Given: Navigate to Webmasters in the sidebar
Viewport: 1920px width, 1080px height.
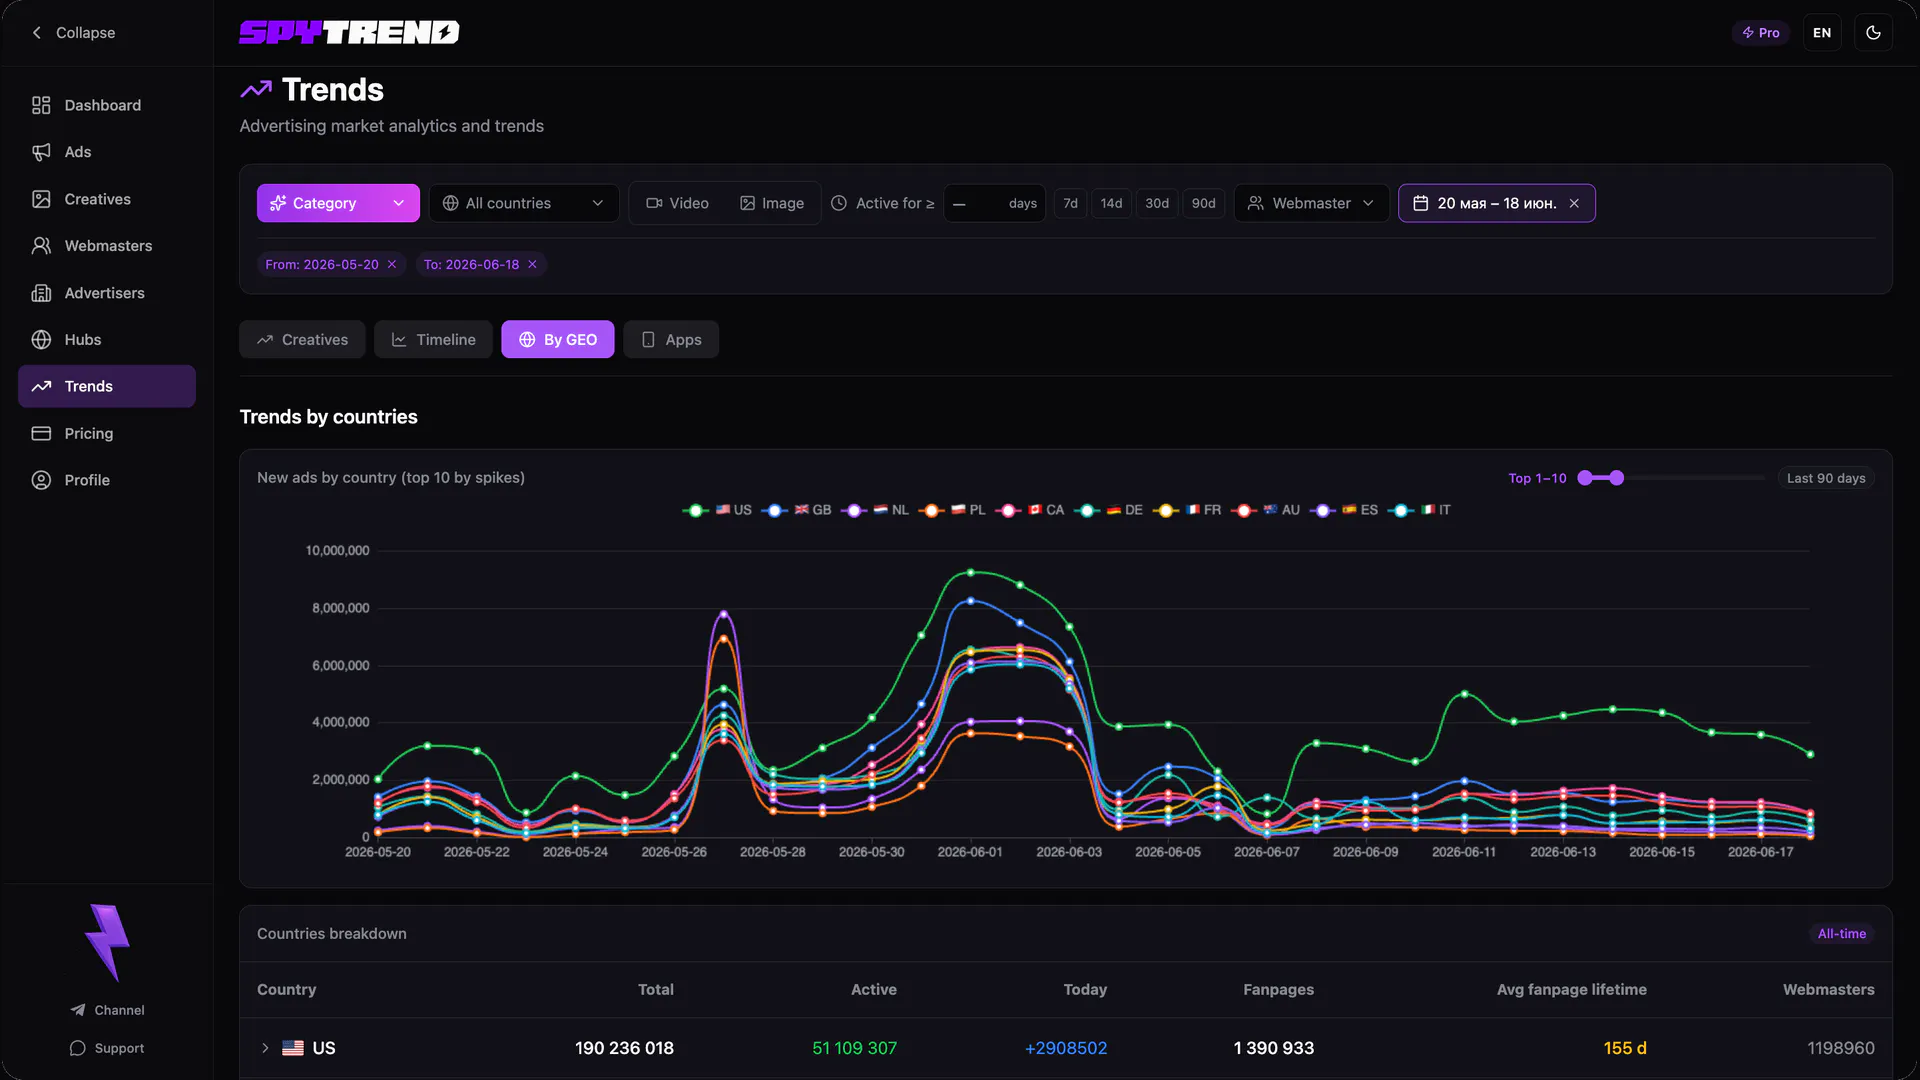Looking at the screenshot, I should [106, 246].
